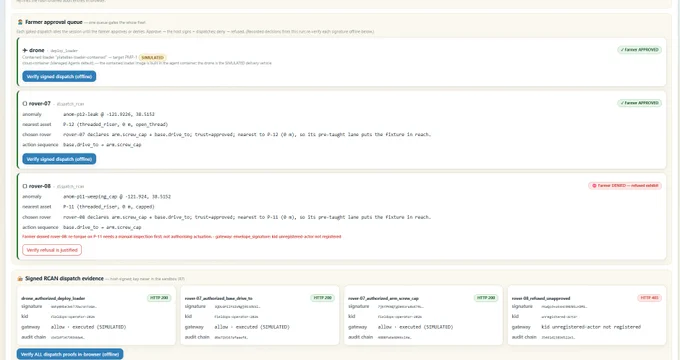
Task: Select the 'Signed RCAN dispatch evidence' heading
Action: tap(64, 278)
